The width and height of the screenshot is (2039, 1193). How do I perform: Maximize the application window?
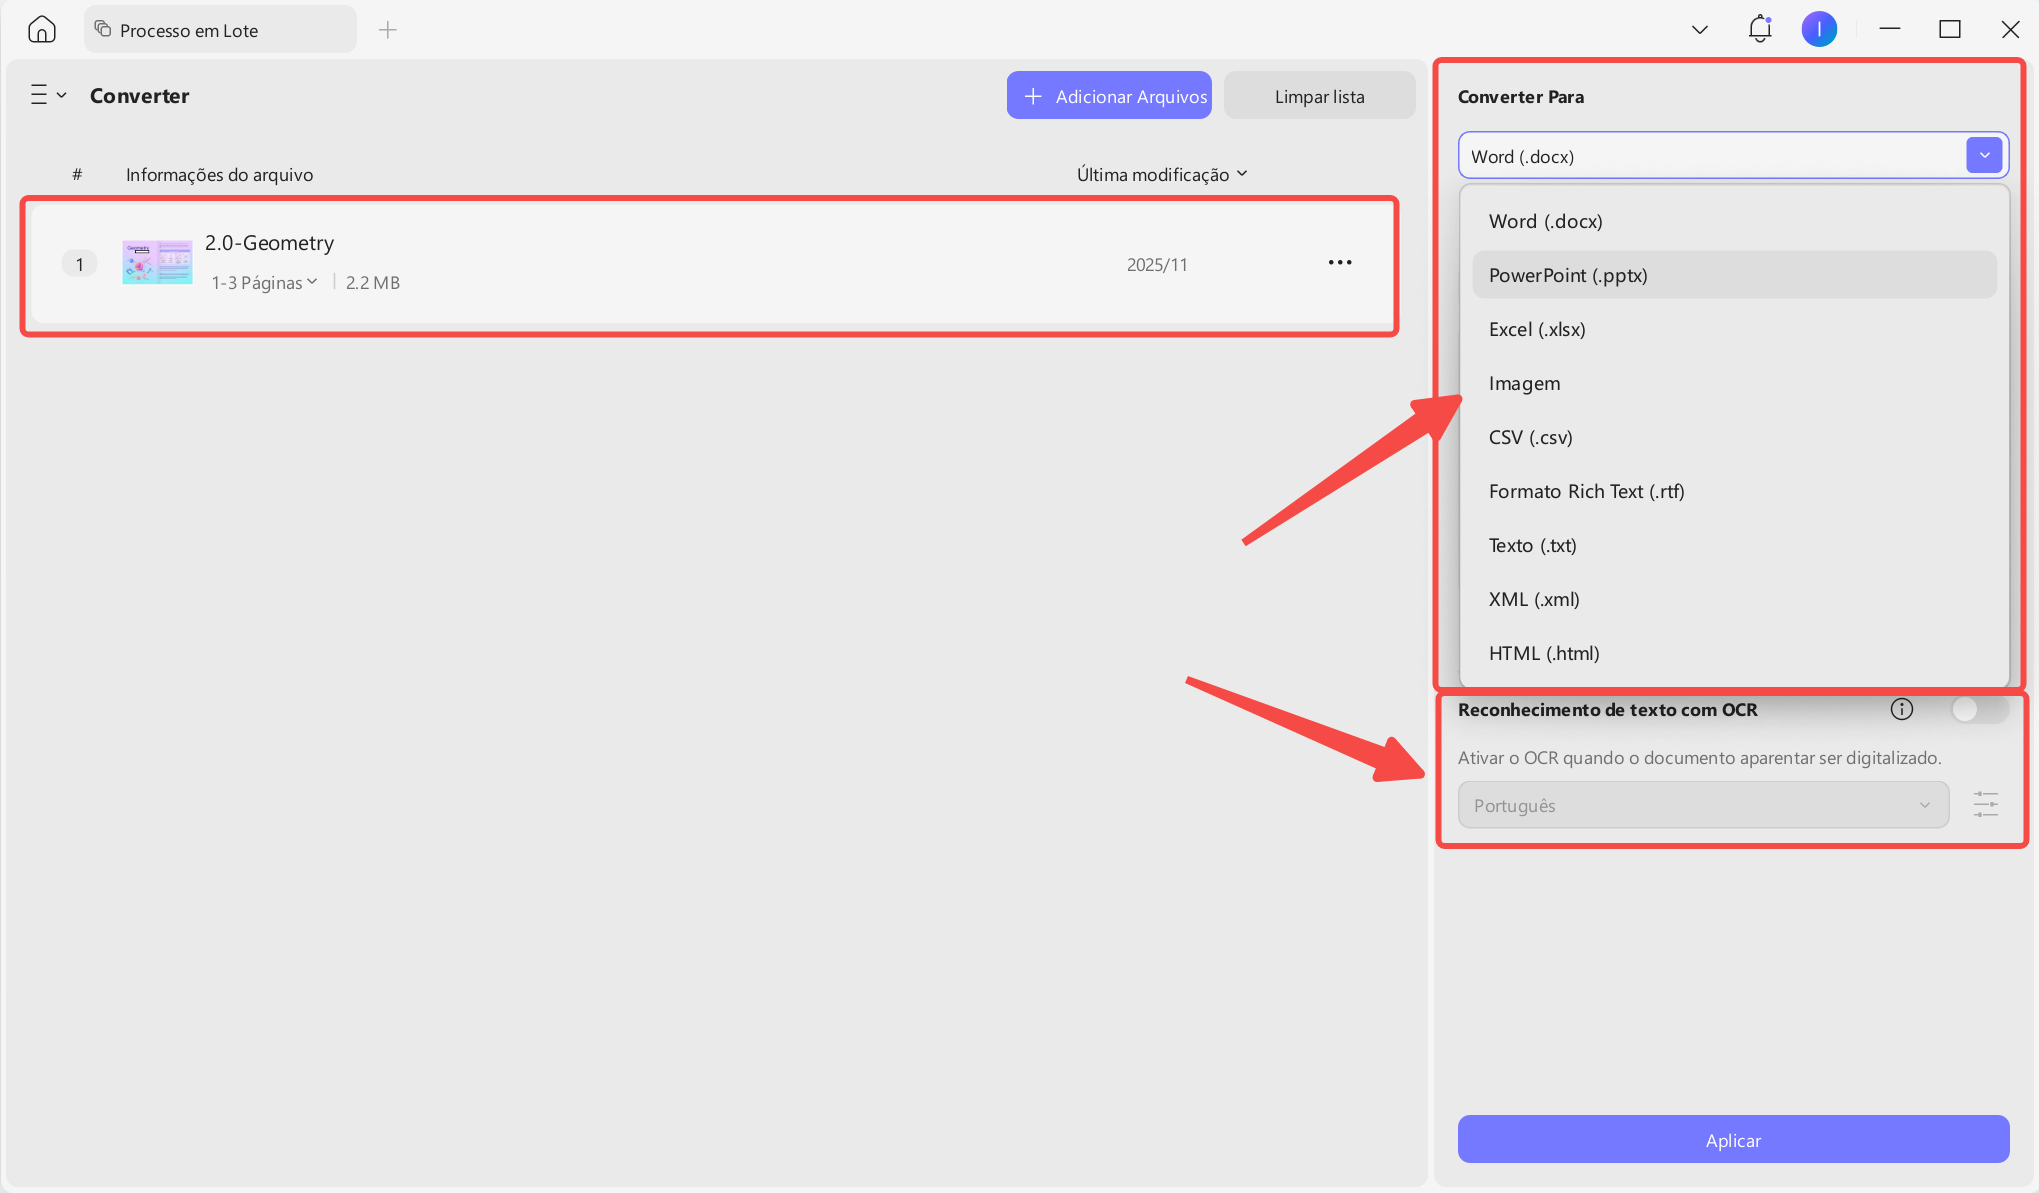[1949, 29]
